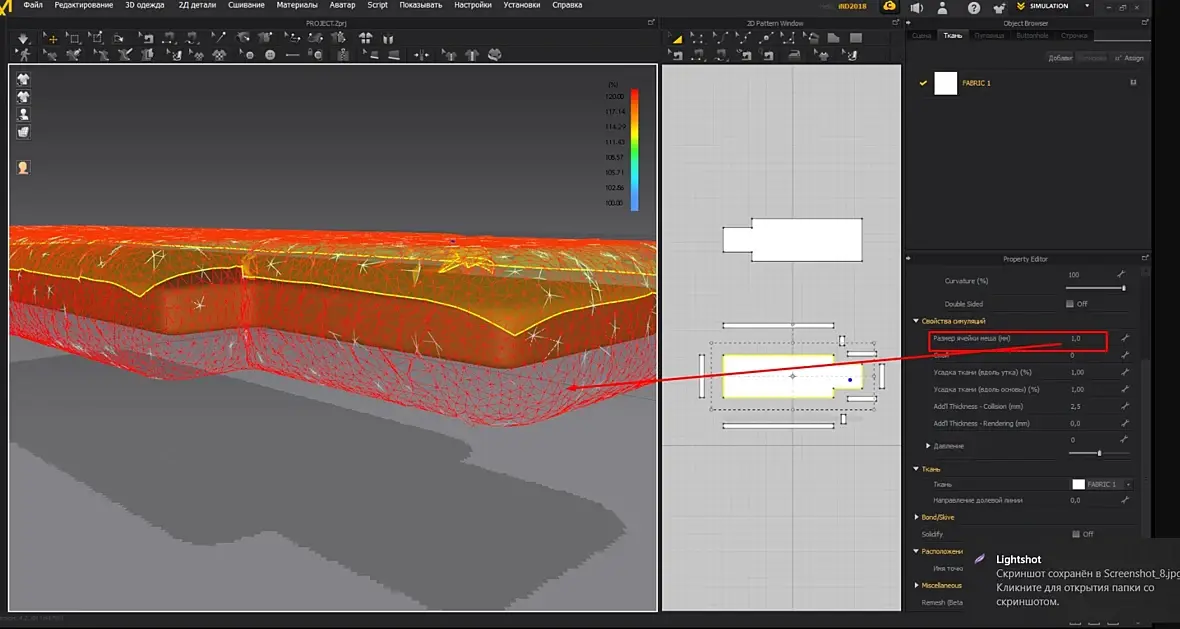Toggle the Solidify checkbox
The height and width of the screenshot is (629, 1180).
[x=1075, y=534]
